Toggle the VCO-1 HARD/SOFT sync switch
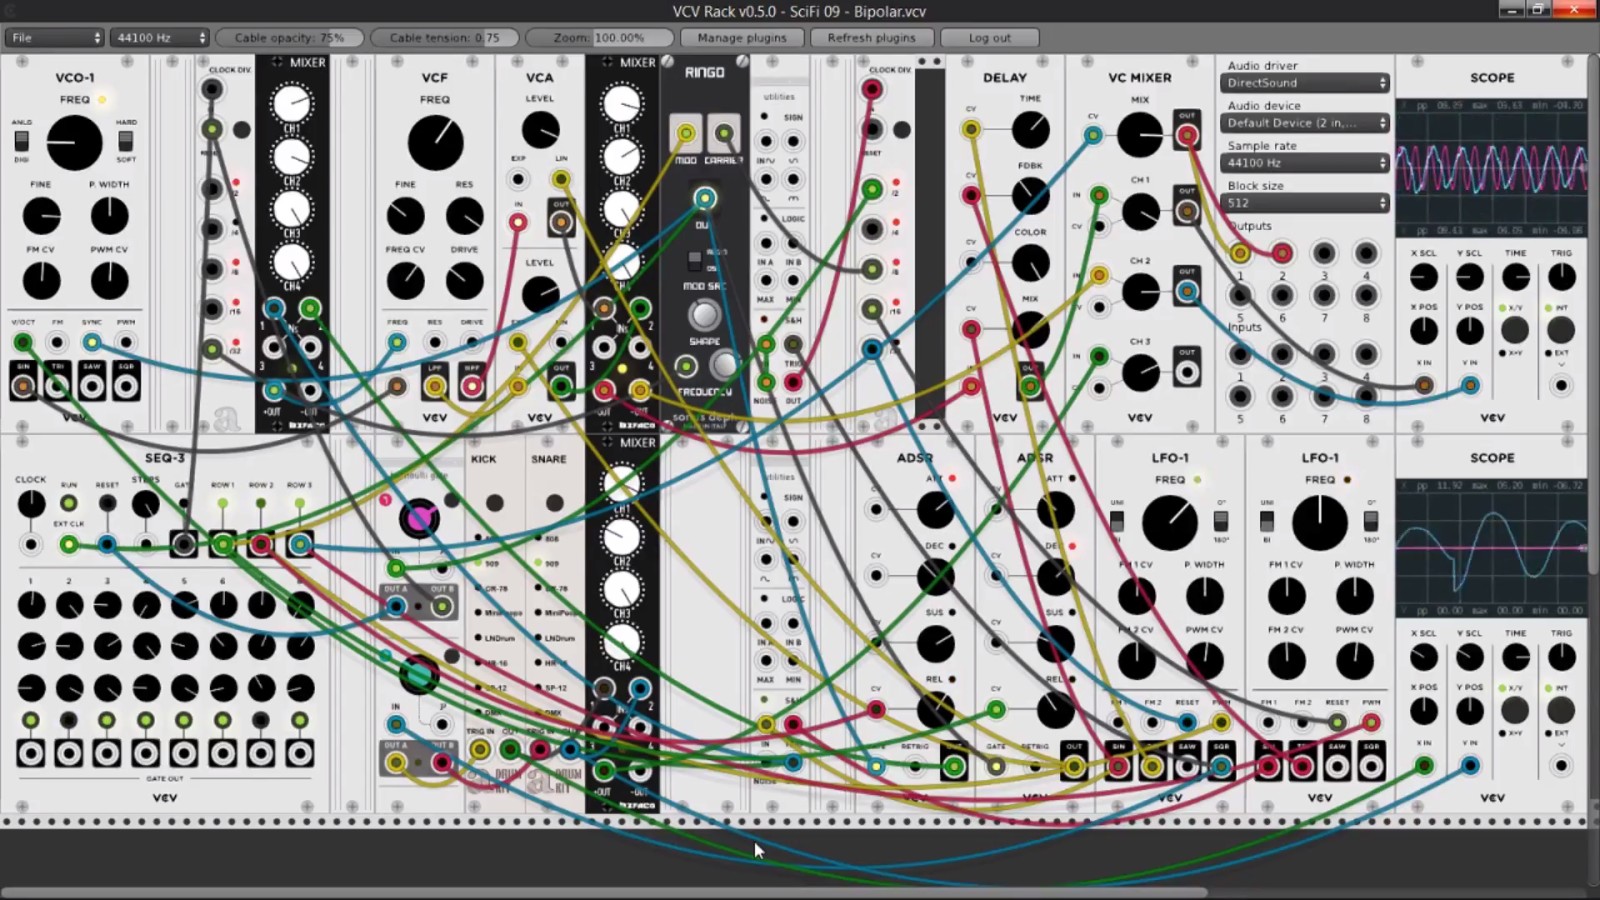The height and width of the screenshot is (900, 1600). [126, 141]
